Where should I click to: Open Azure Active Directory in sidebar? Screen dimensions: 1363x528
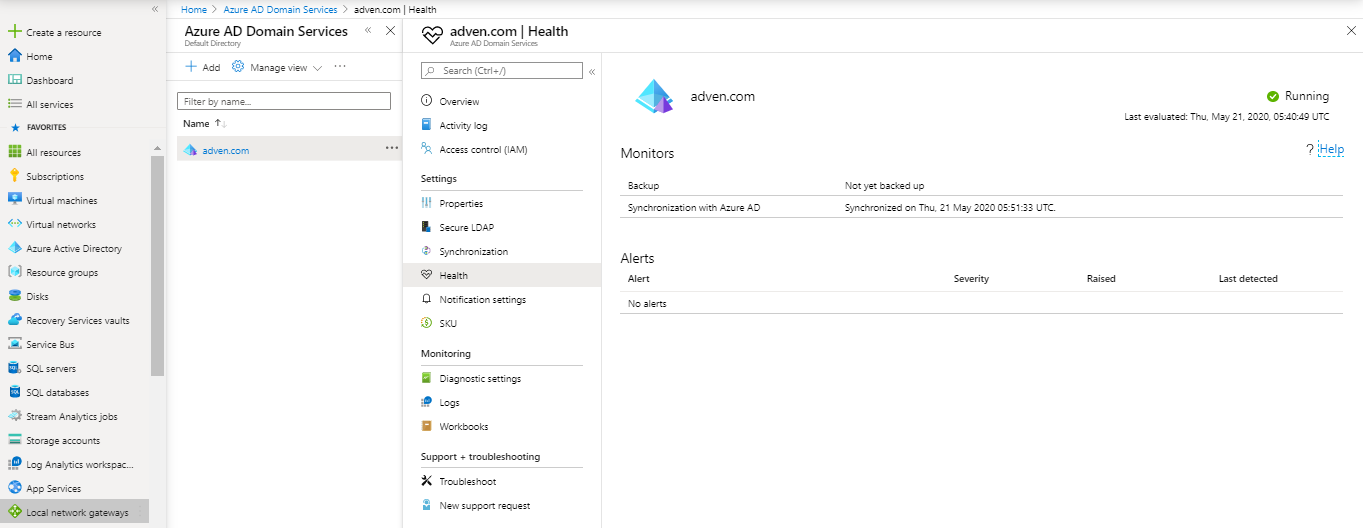(x=74, y=249)
